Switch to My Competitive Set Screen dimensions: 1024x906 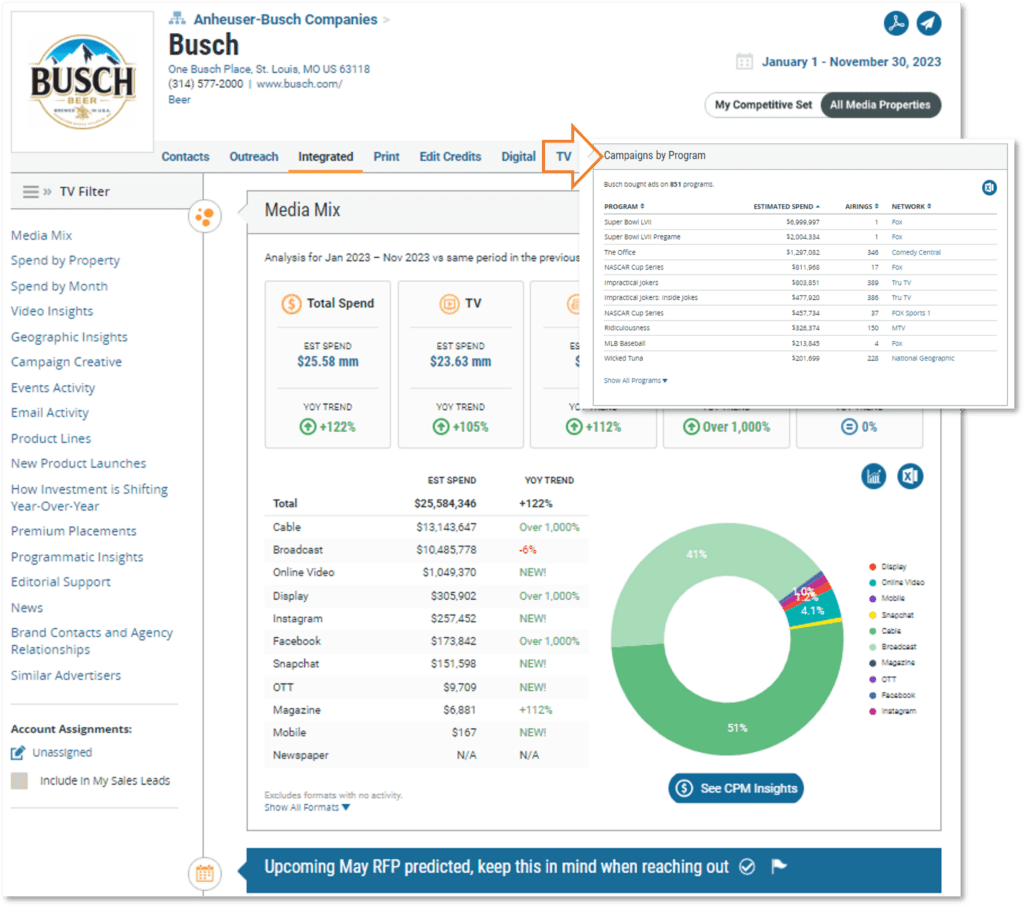coord(763,105)
